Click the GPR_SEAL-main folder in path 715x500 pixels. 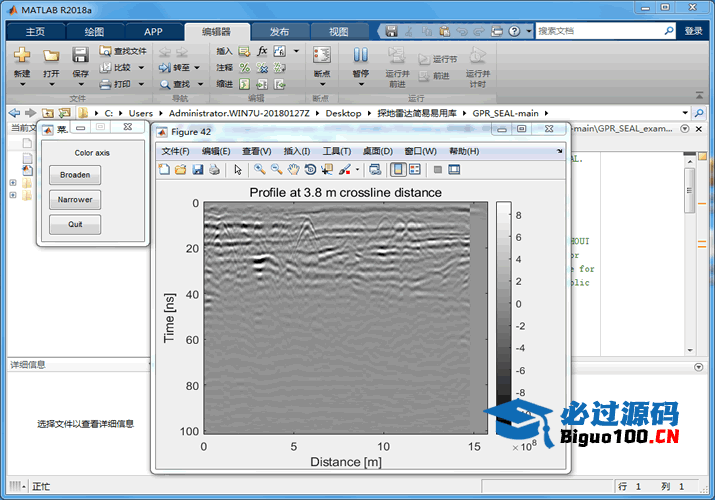tap(505, 113)
